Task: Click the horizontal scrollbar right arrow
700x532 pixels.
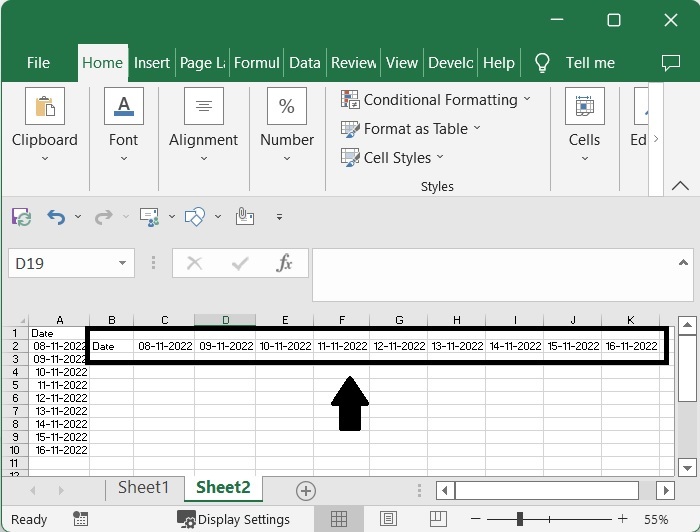Action: click(665, 490)
